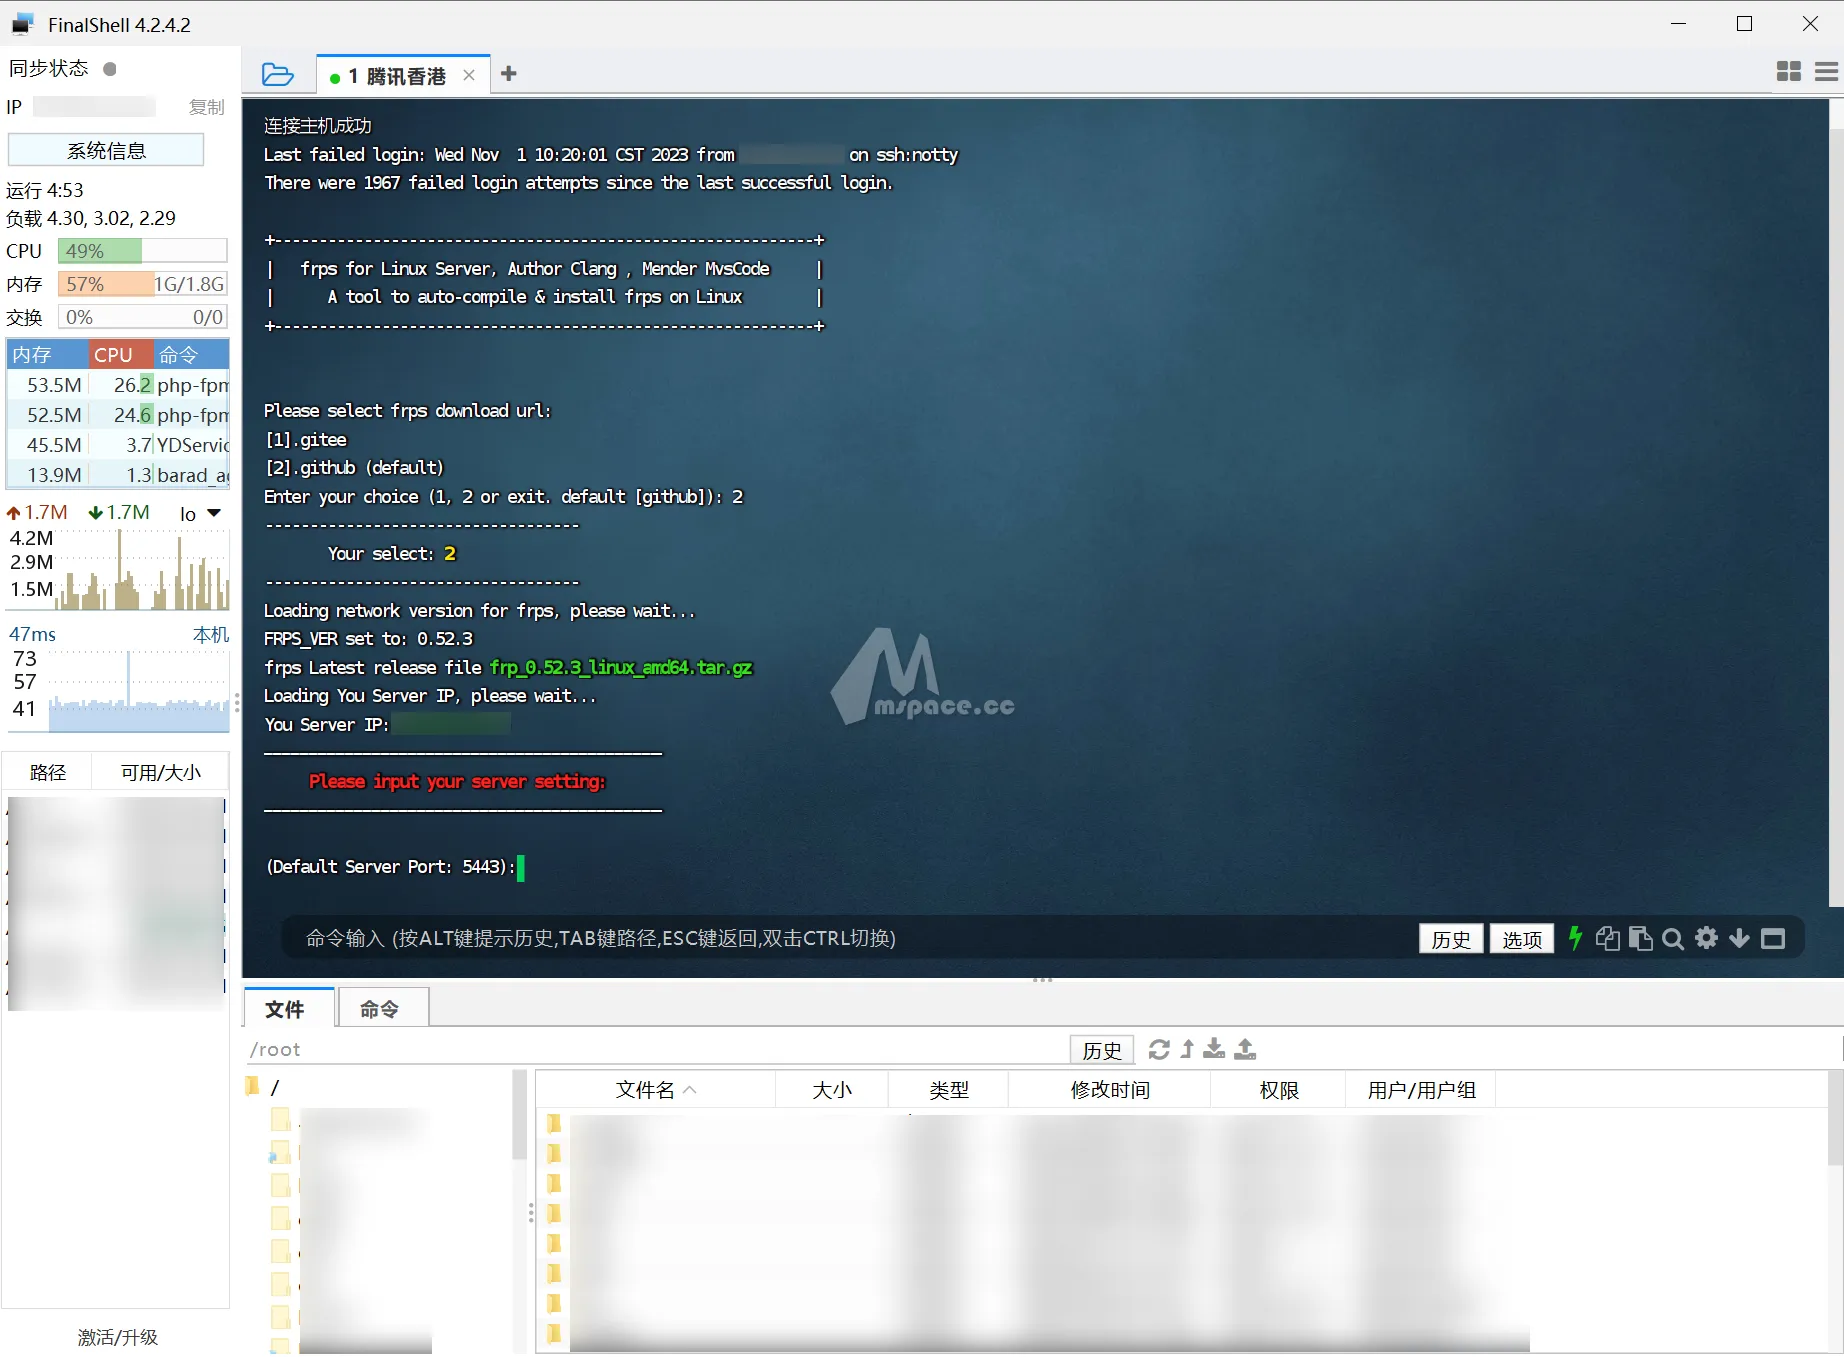
Task: Go up to parent directory
Action: [x=1187, y=1049]
